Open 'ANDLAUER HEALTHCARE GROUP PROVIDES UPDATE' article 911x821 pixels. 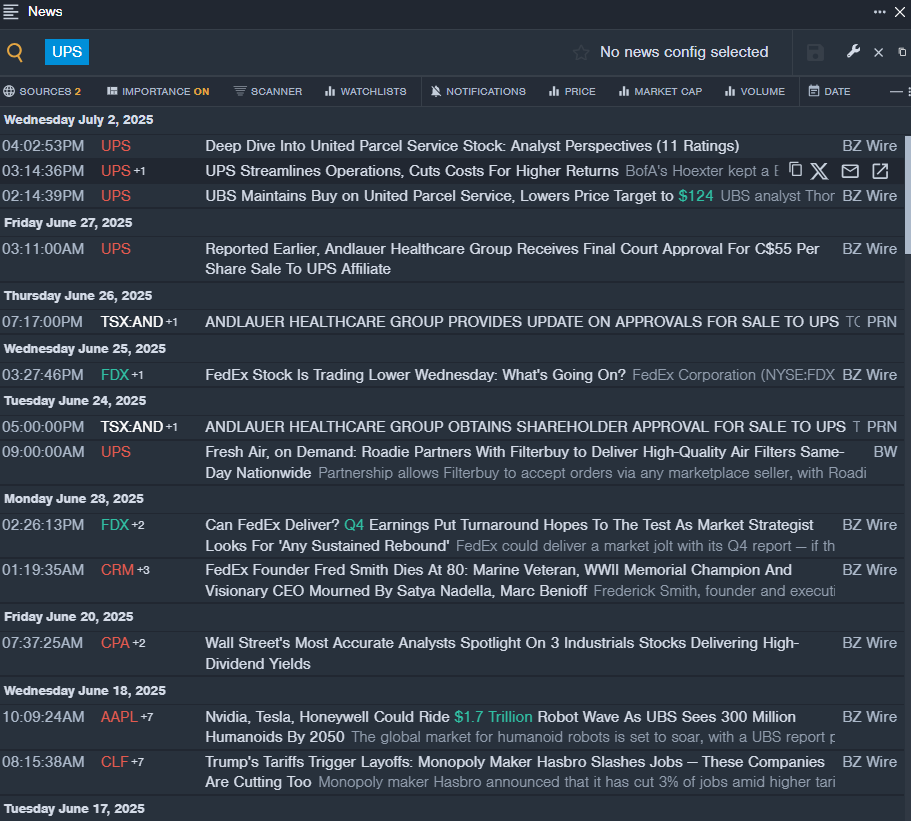coord(522,322)
